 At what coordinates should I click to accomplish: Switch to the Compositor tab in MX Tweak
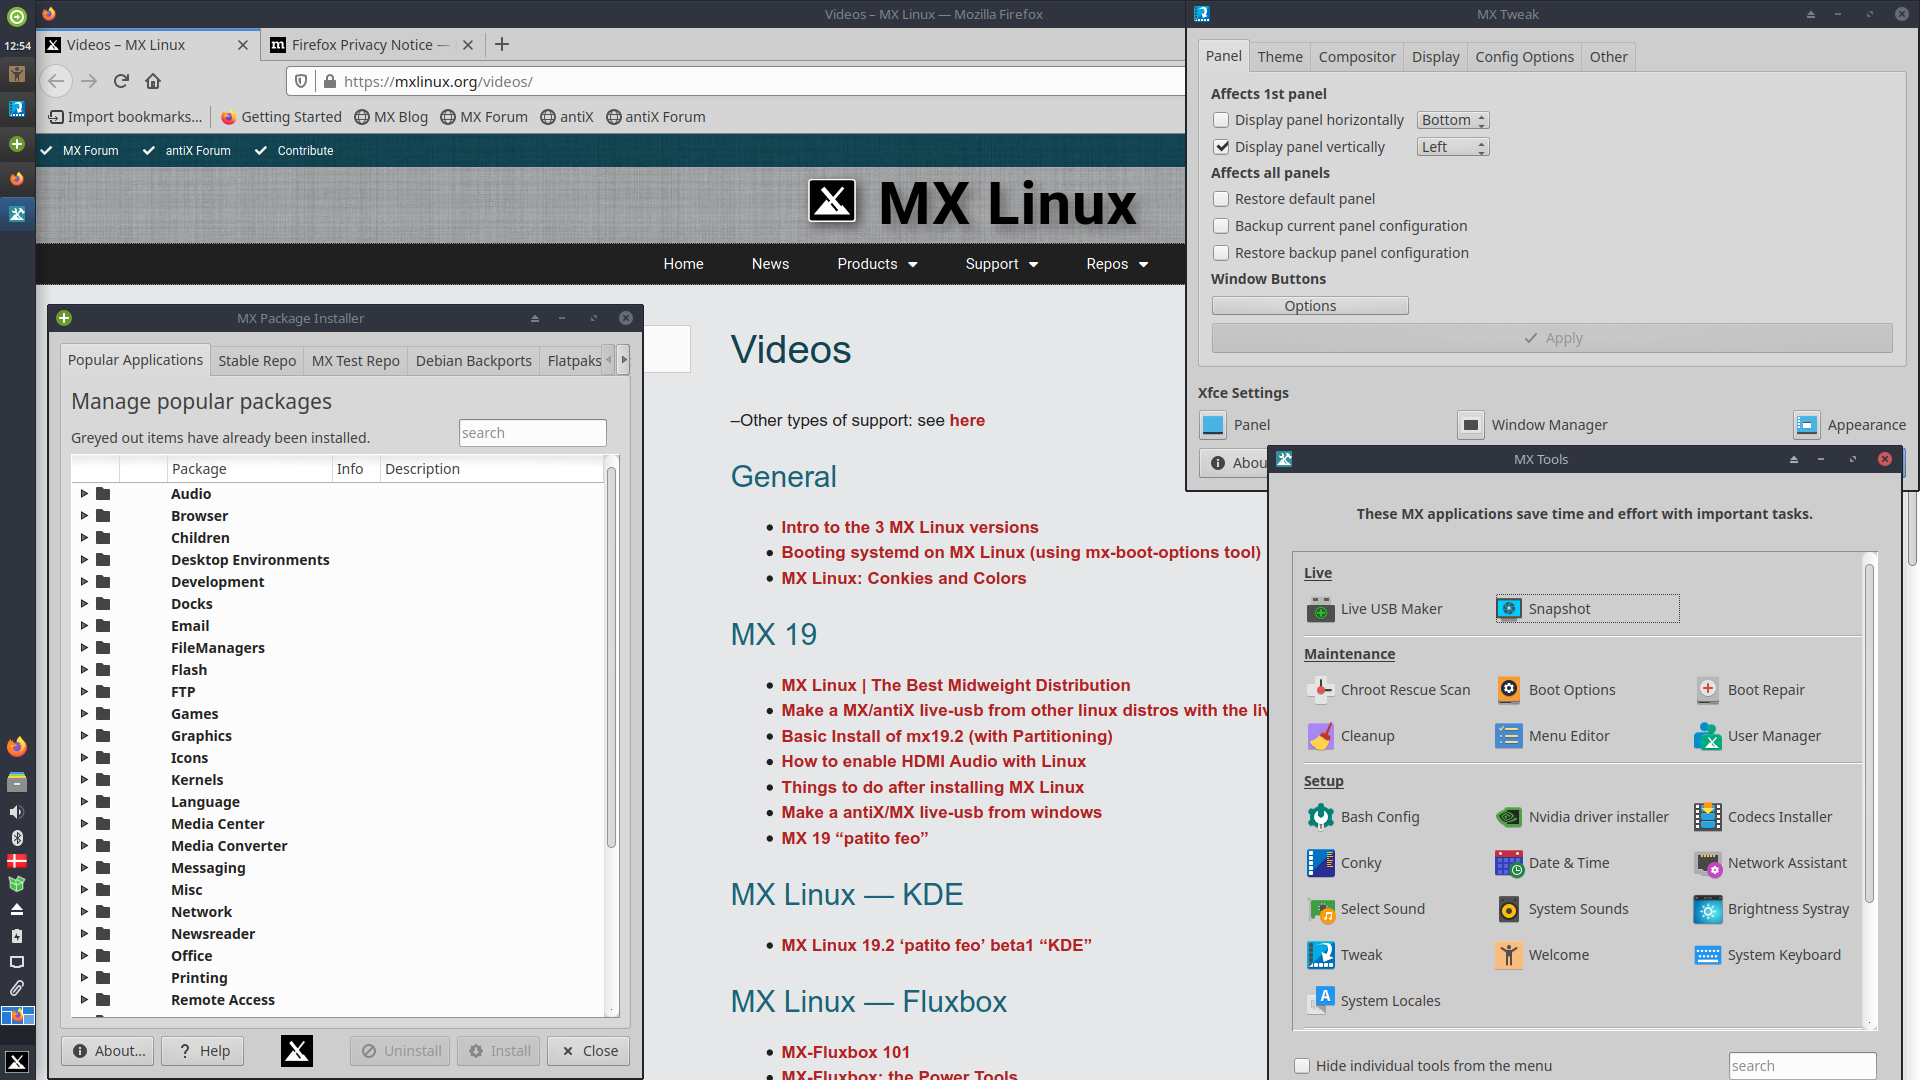1356,57
